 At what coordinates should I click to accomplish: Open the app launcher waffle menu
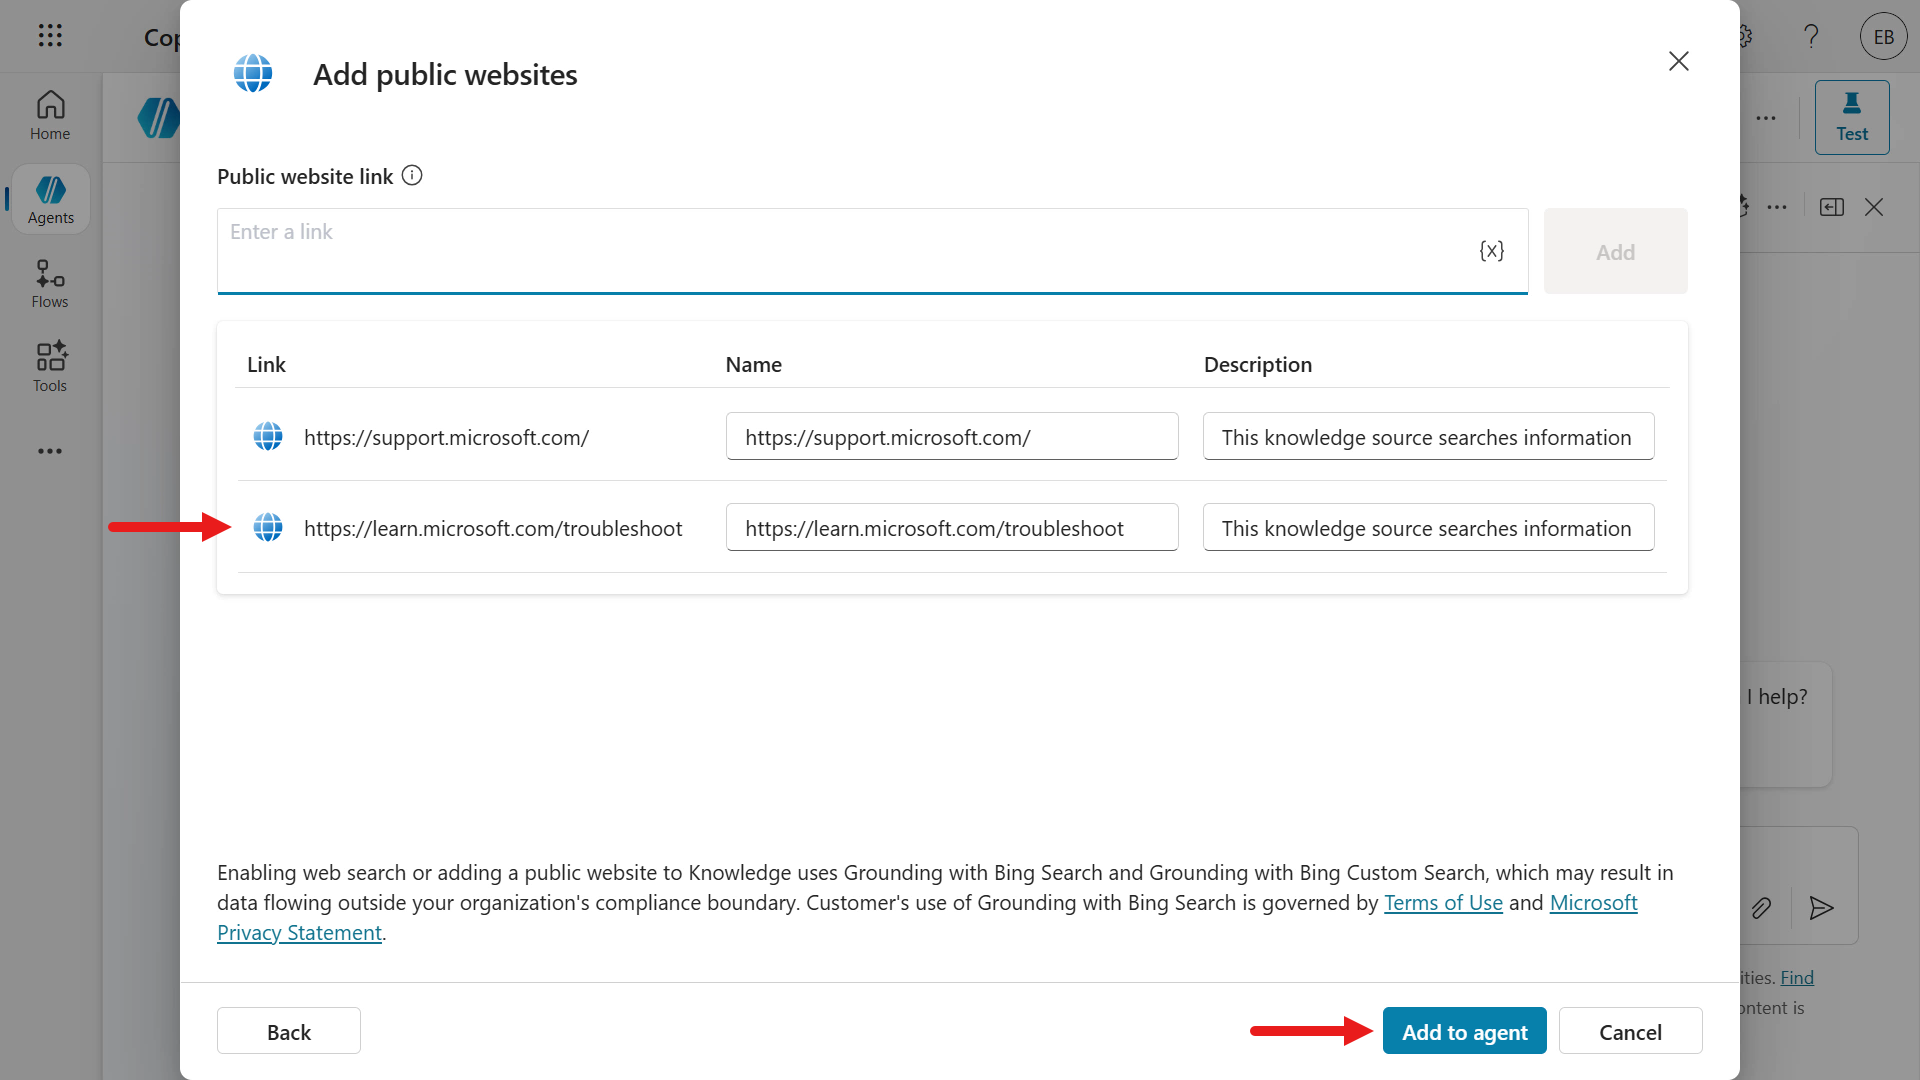click(x=50, y=36)
